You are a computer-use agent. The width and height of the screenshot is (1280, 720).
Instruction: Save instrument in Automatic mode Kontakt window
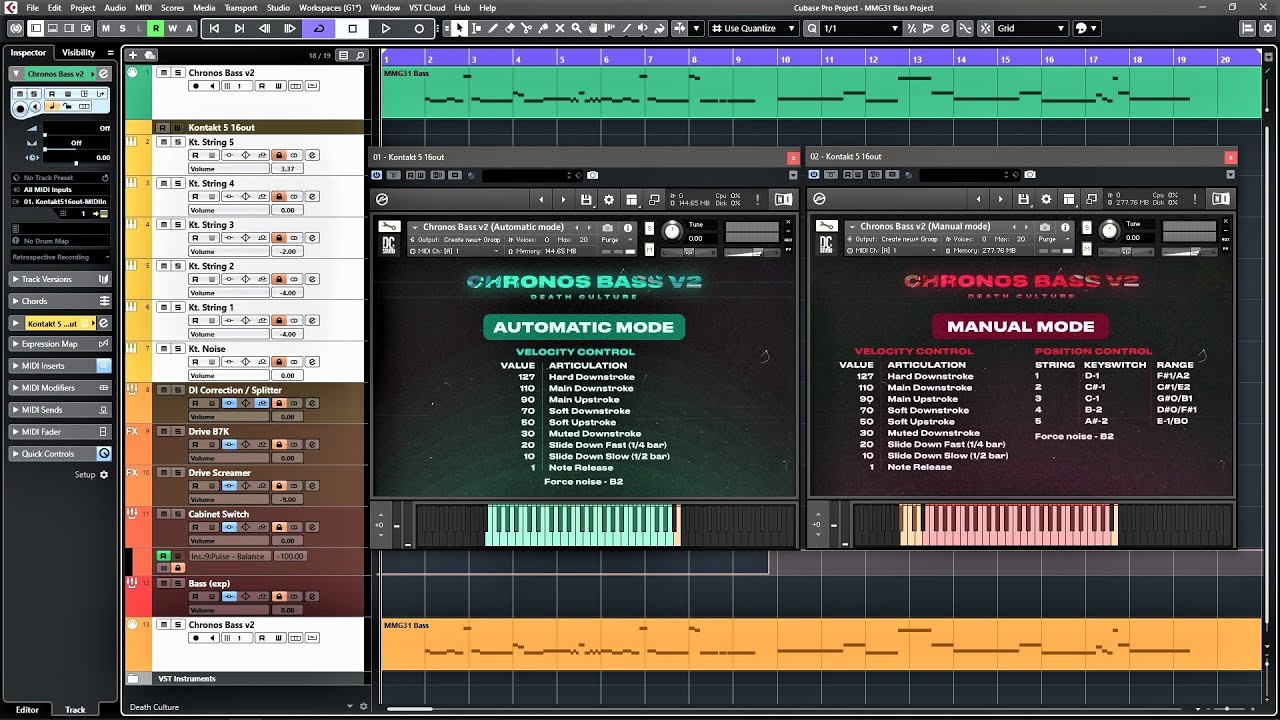(586, 200)
